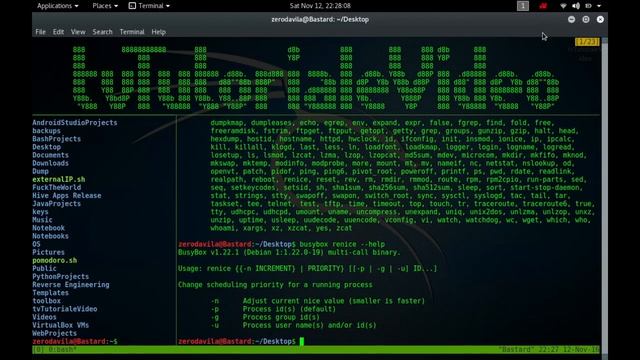Click tmux status bar Bastard hostname time
Viewport: 640px width, 360px height.
coord(549,350)
